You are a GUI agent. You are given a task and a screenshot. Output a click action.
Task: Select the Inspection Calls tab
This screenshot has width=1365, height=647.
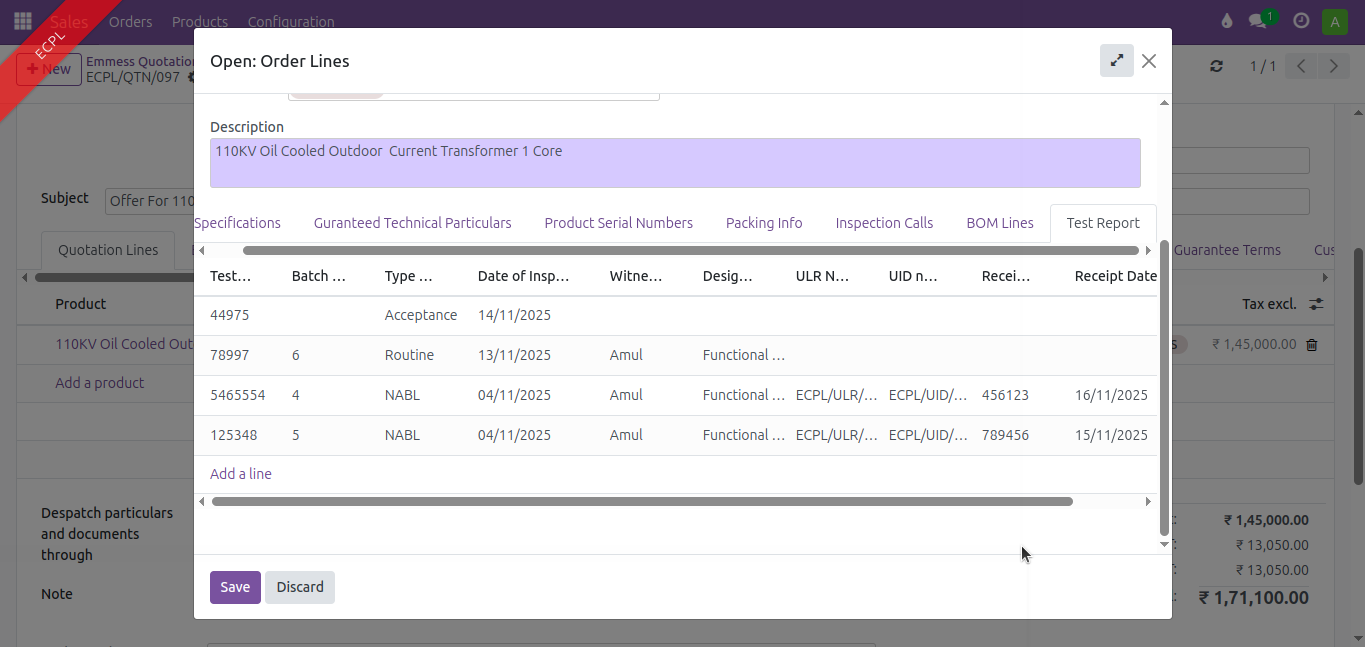(x=884, y=223)
